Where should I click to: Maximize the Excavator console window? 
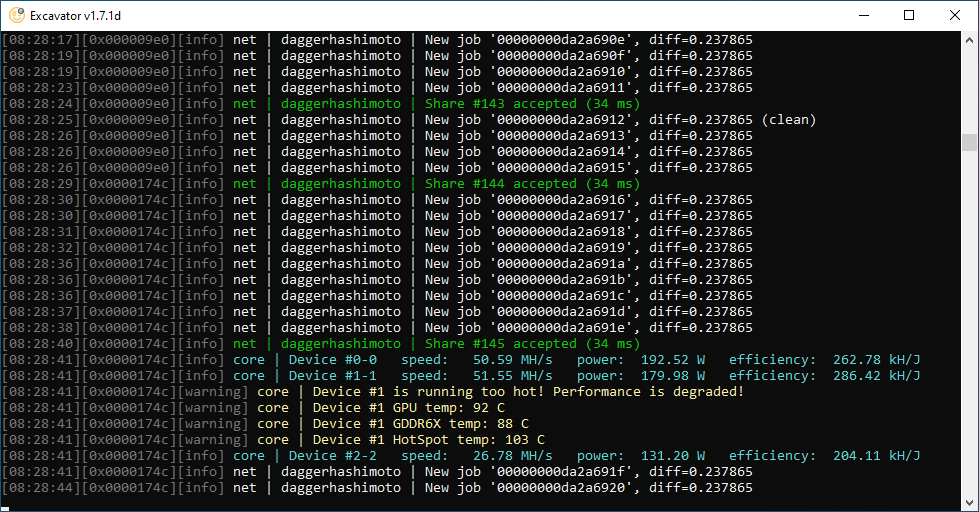click(909, 15)
